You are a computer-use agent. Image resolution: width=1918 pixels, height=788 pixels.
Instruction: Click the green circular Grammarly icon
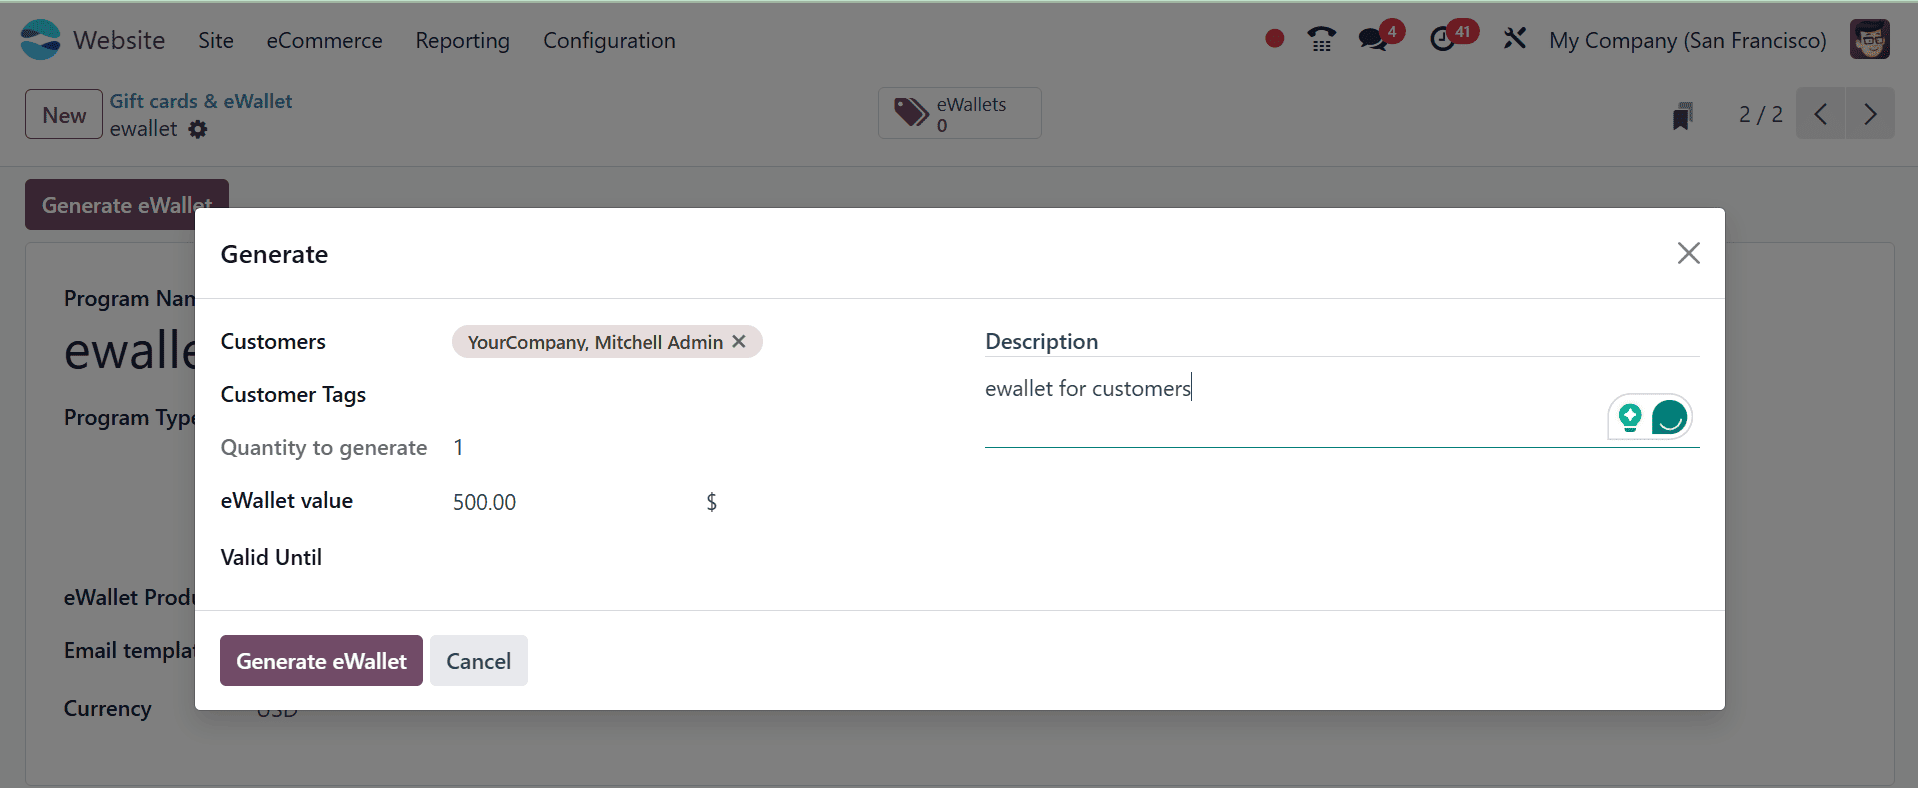pos(1669,417)
